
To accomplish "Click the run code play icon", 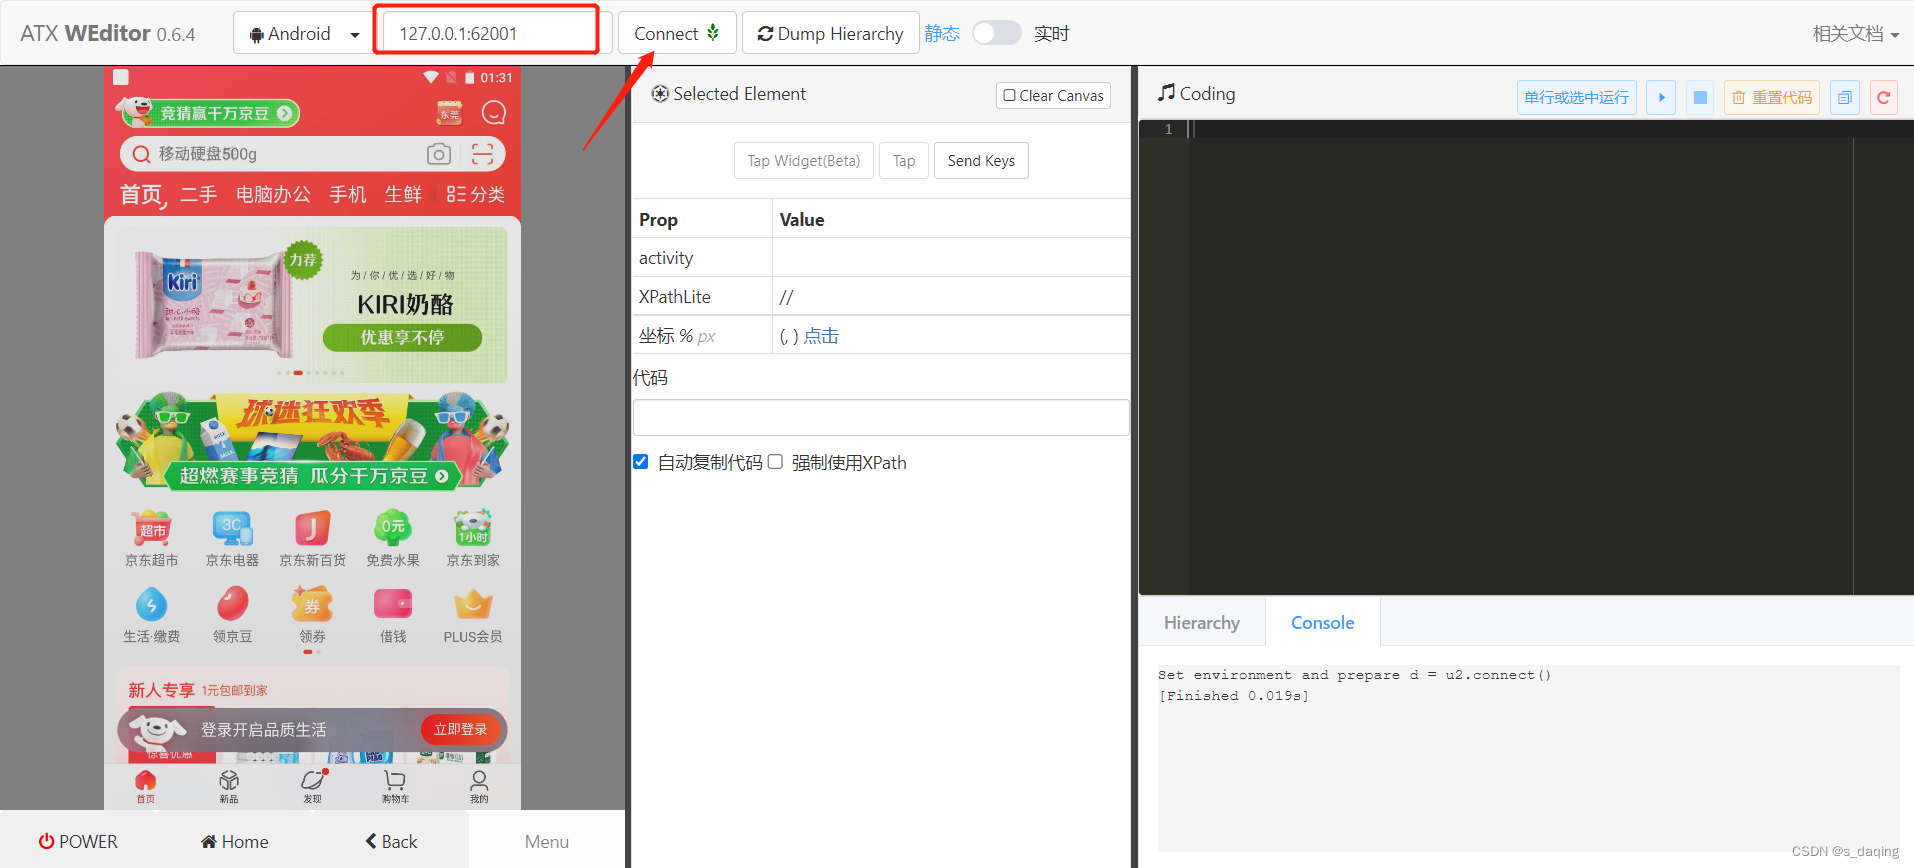I will (x=1661, y=97).
